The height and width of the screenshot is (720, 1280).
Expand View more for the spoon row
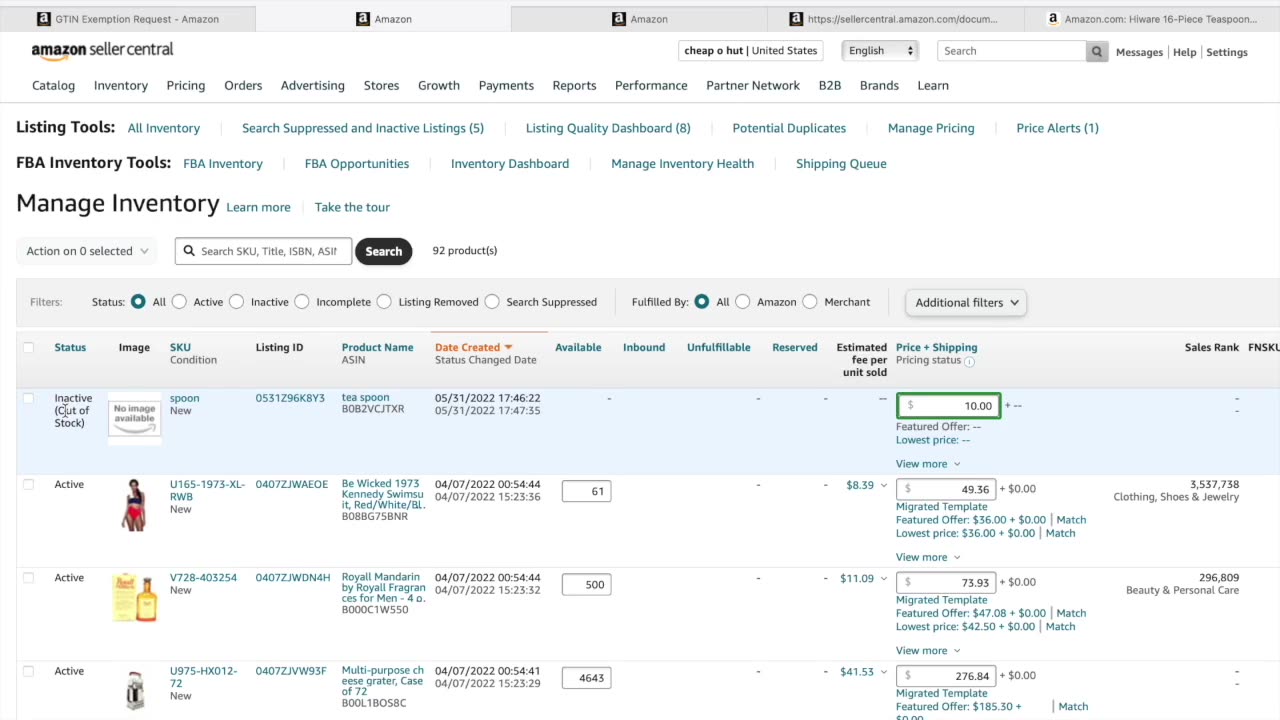(x=928, y=464)
